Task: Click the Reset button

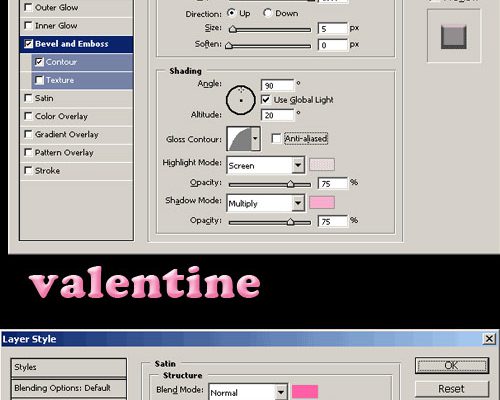Action: pyautogui.click(x=452, y=389)
